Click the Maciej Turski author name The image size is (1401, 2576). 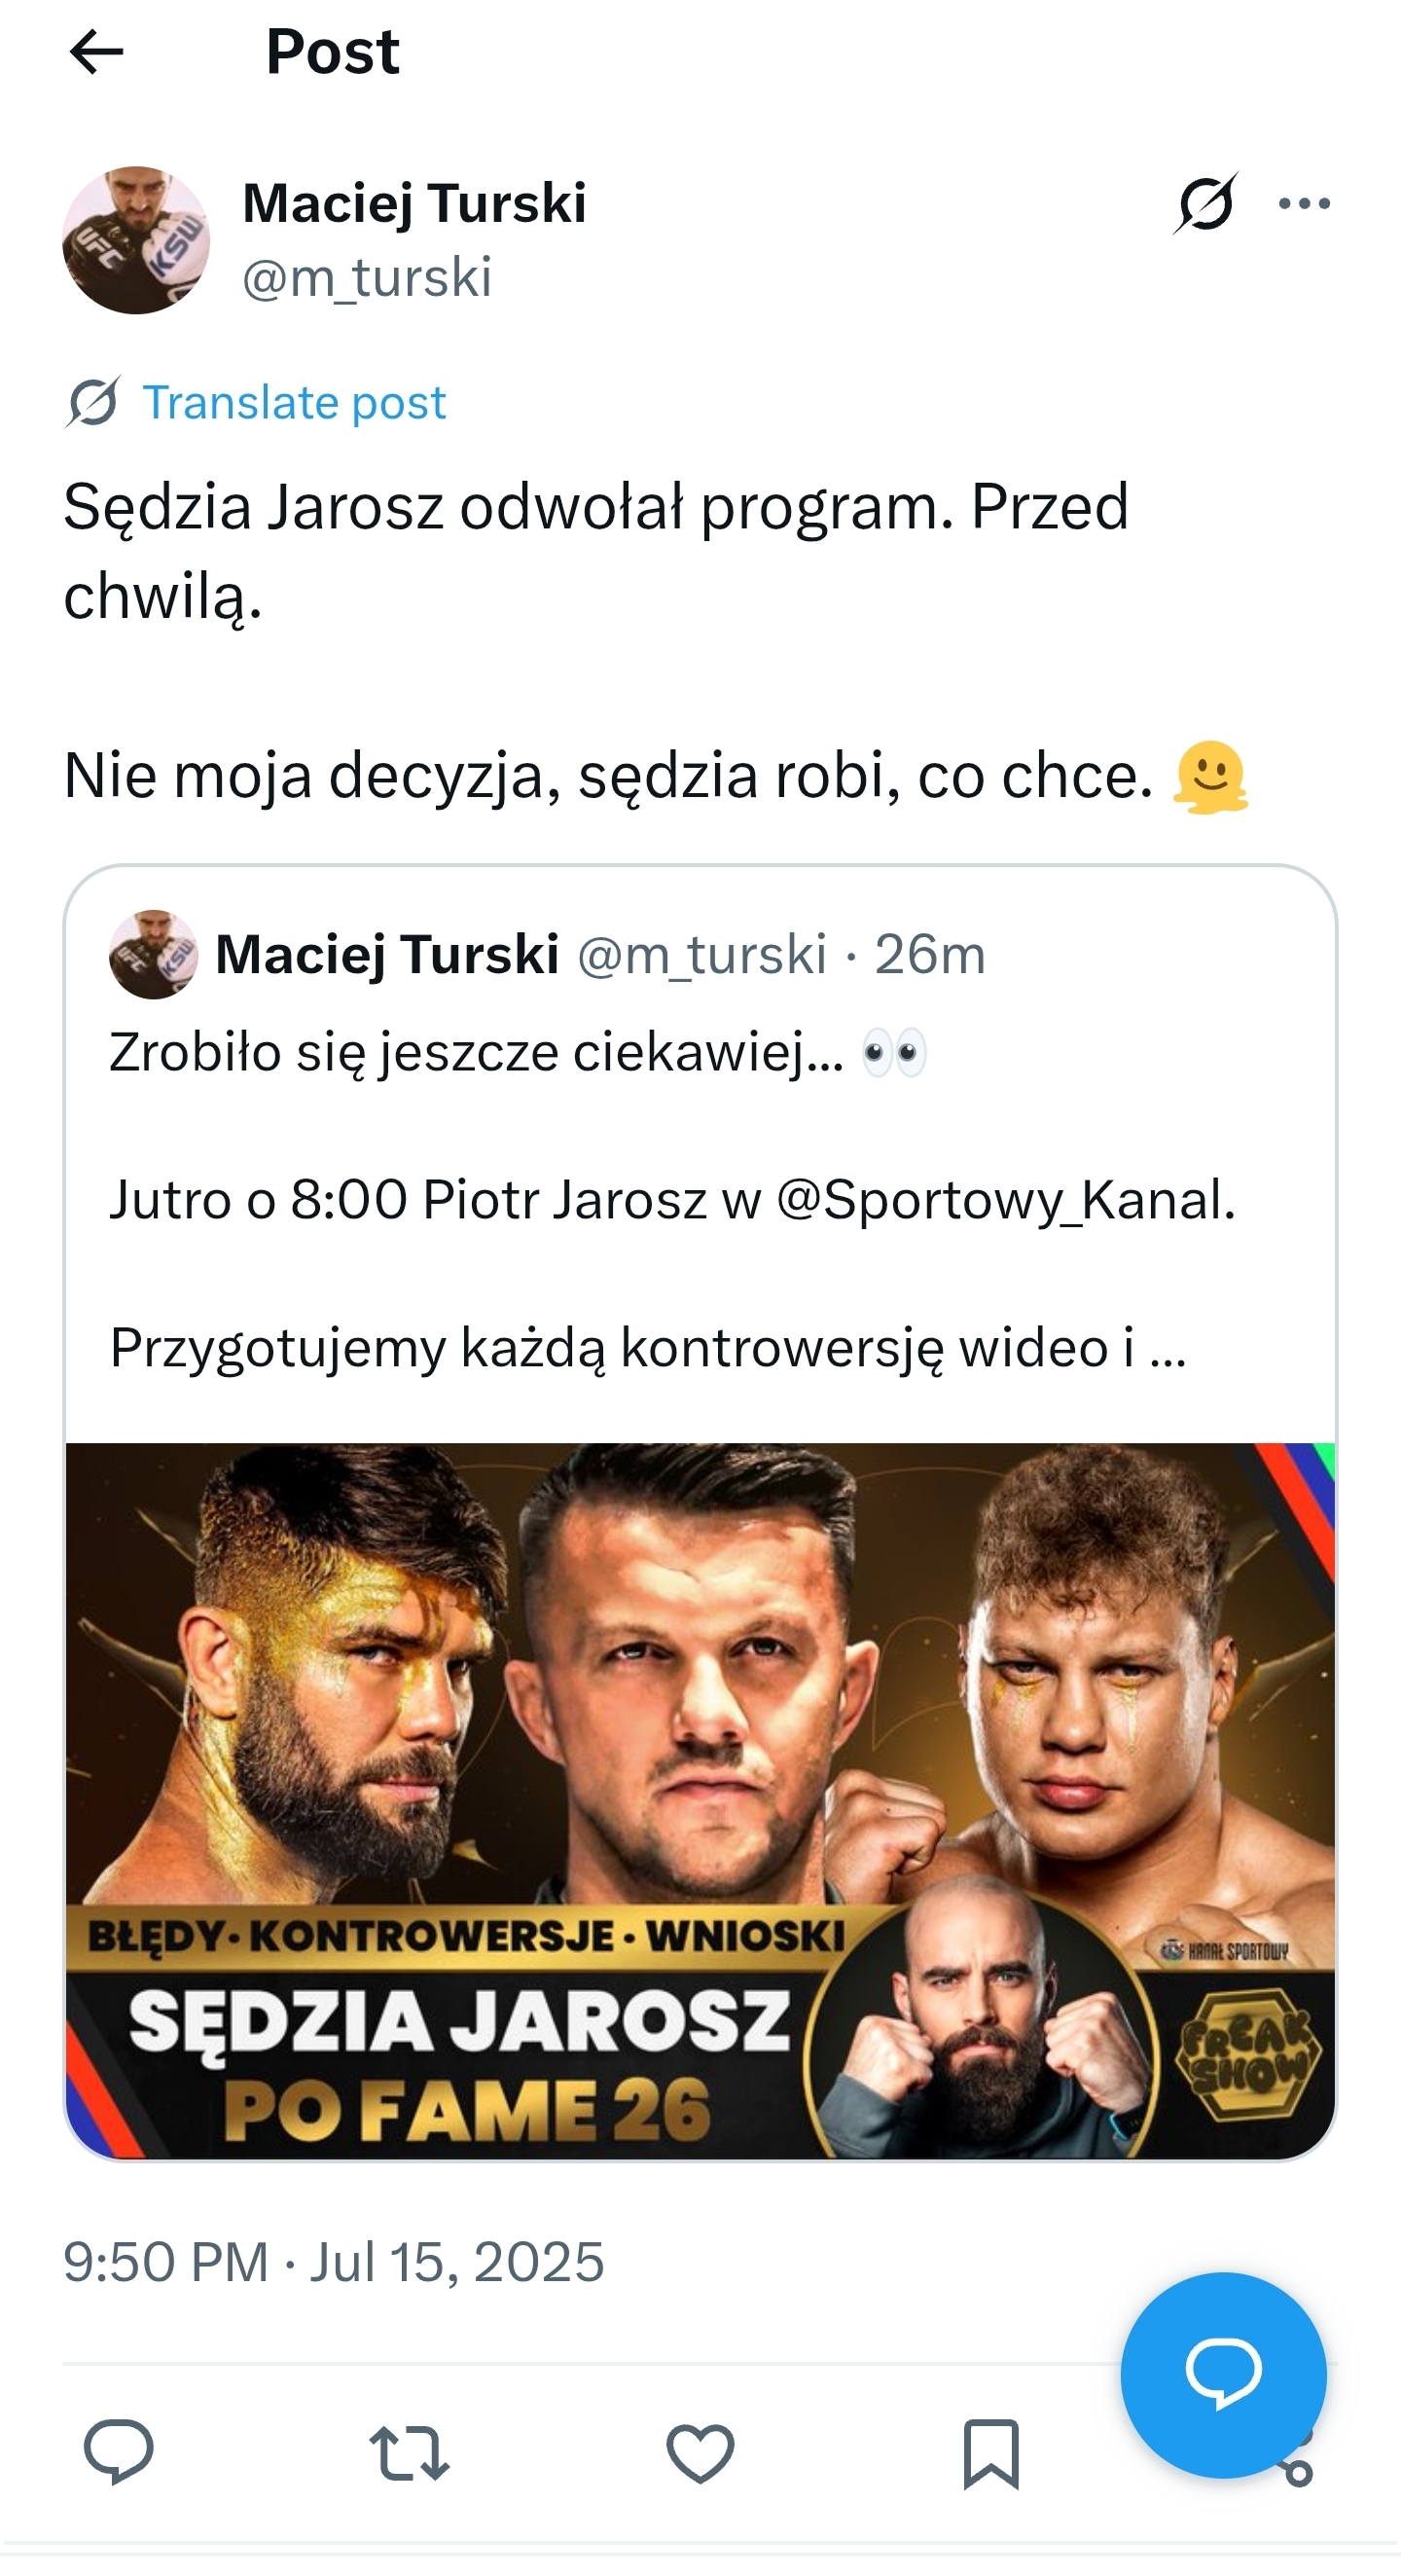(x=414, y=203)
